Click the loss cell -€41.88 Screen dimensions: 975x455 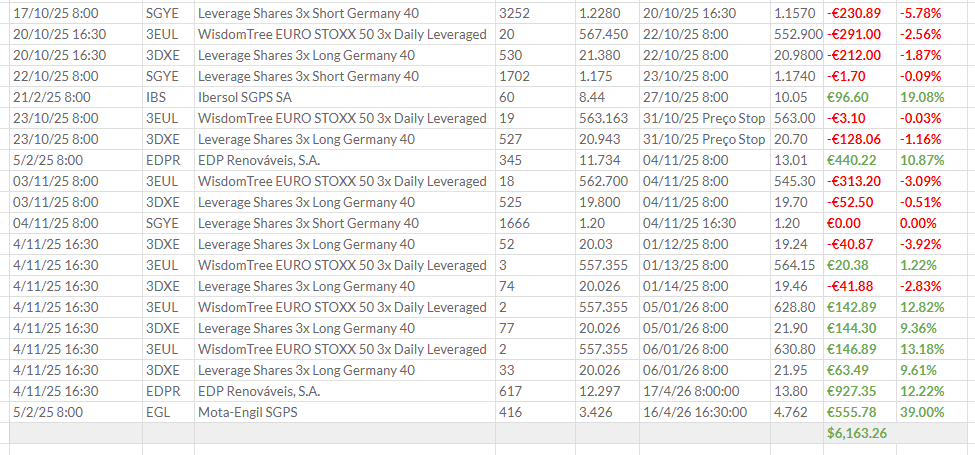[860, 286]
